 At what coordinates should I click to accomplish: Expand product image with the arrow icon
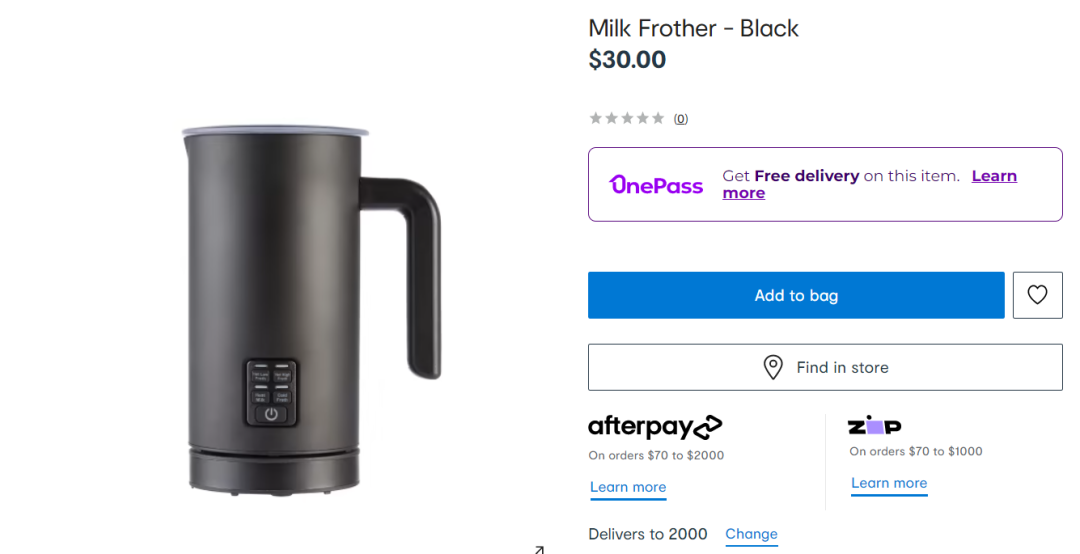click(538, 548)
